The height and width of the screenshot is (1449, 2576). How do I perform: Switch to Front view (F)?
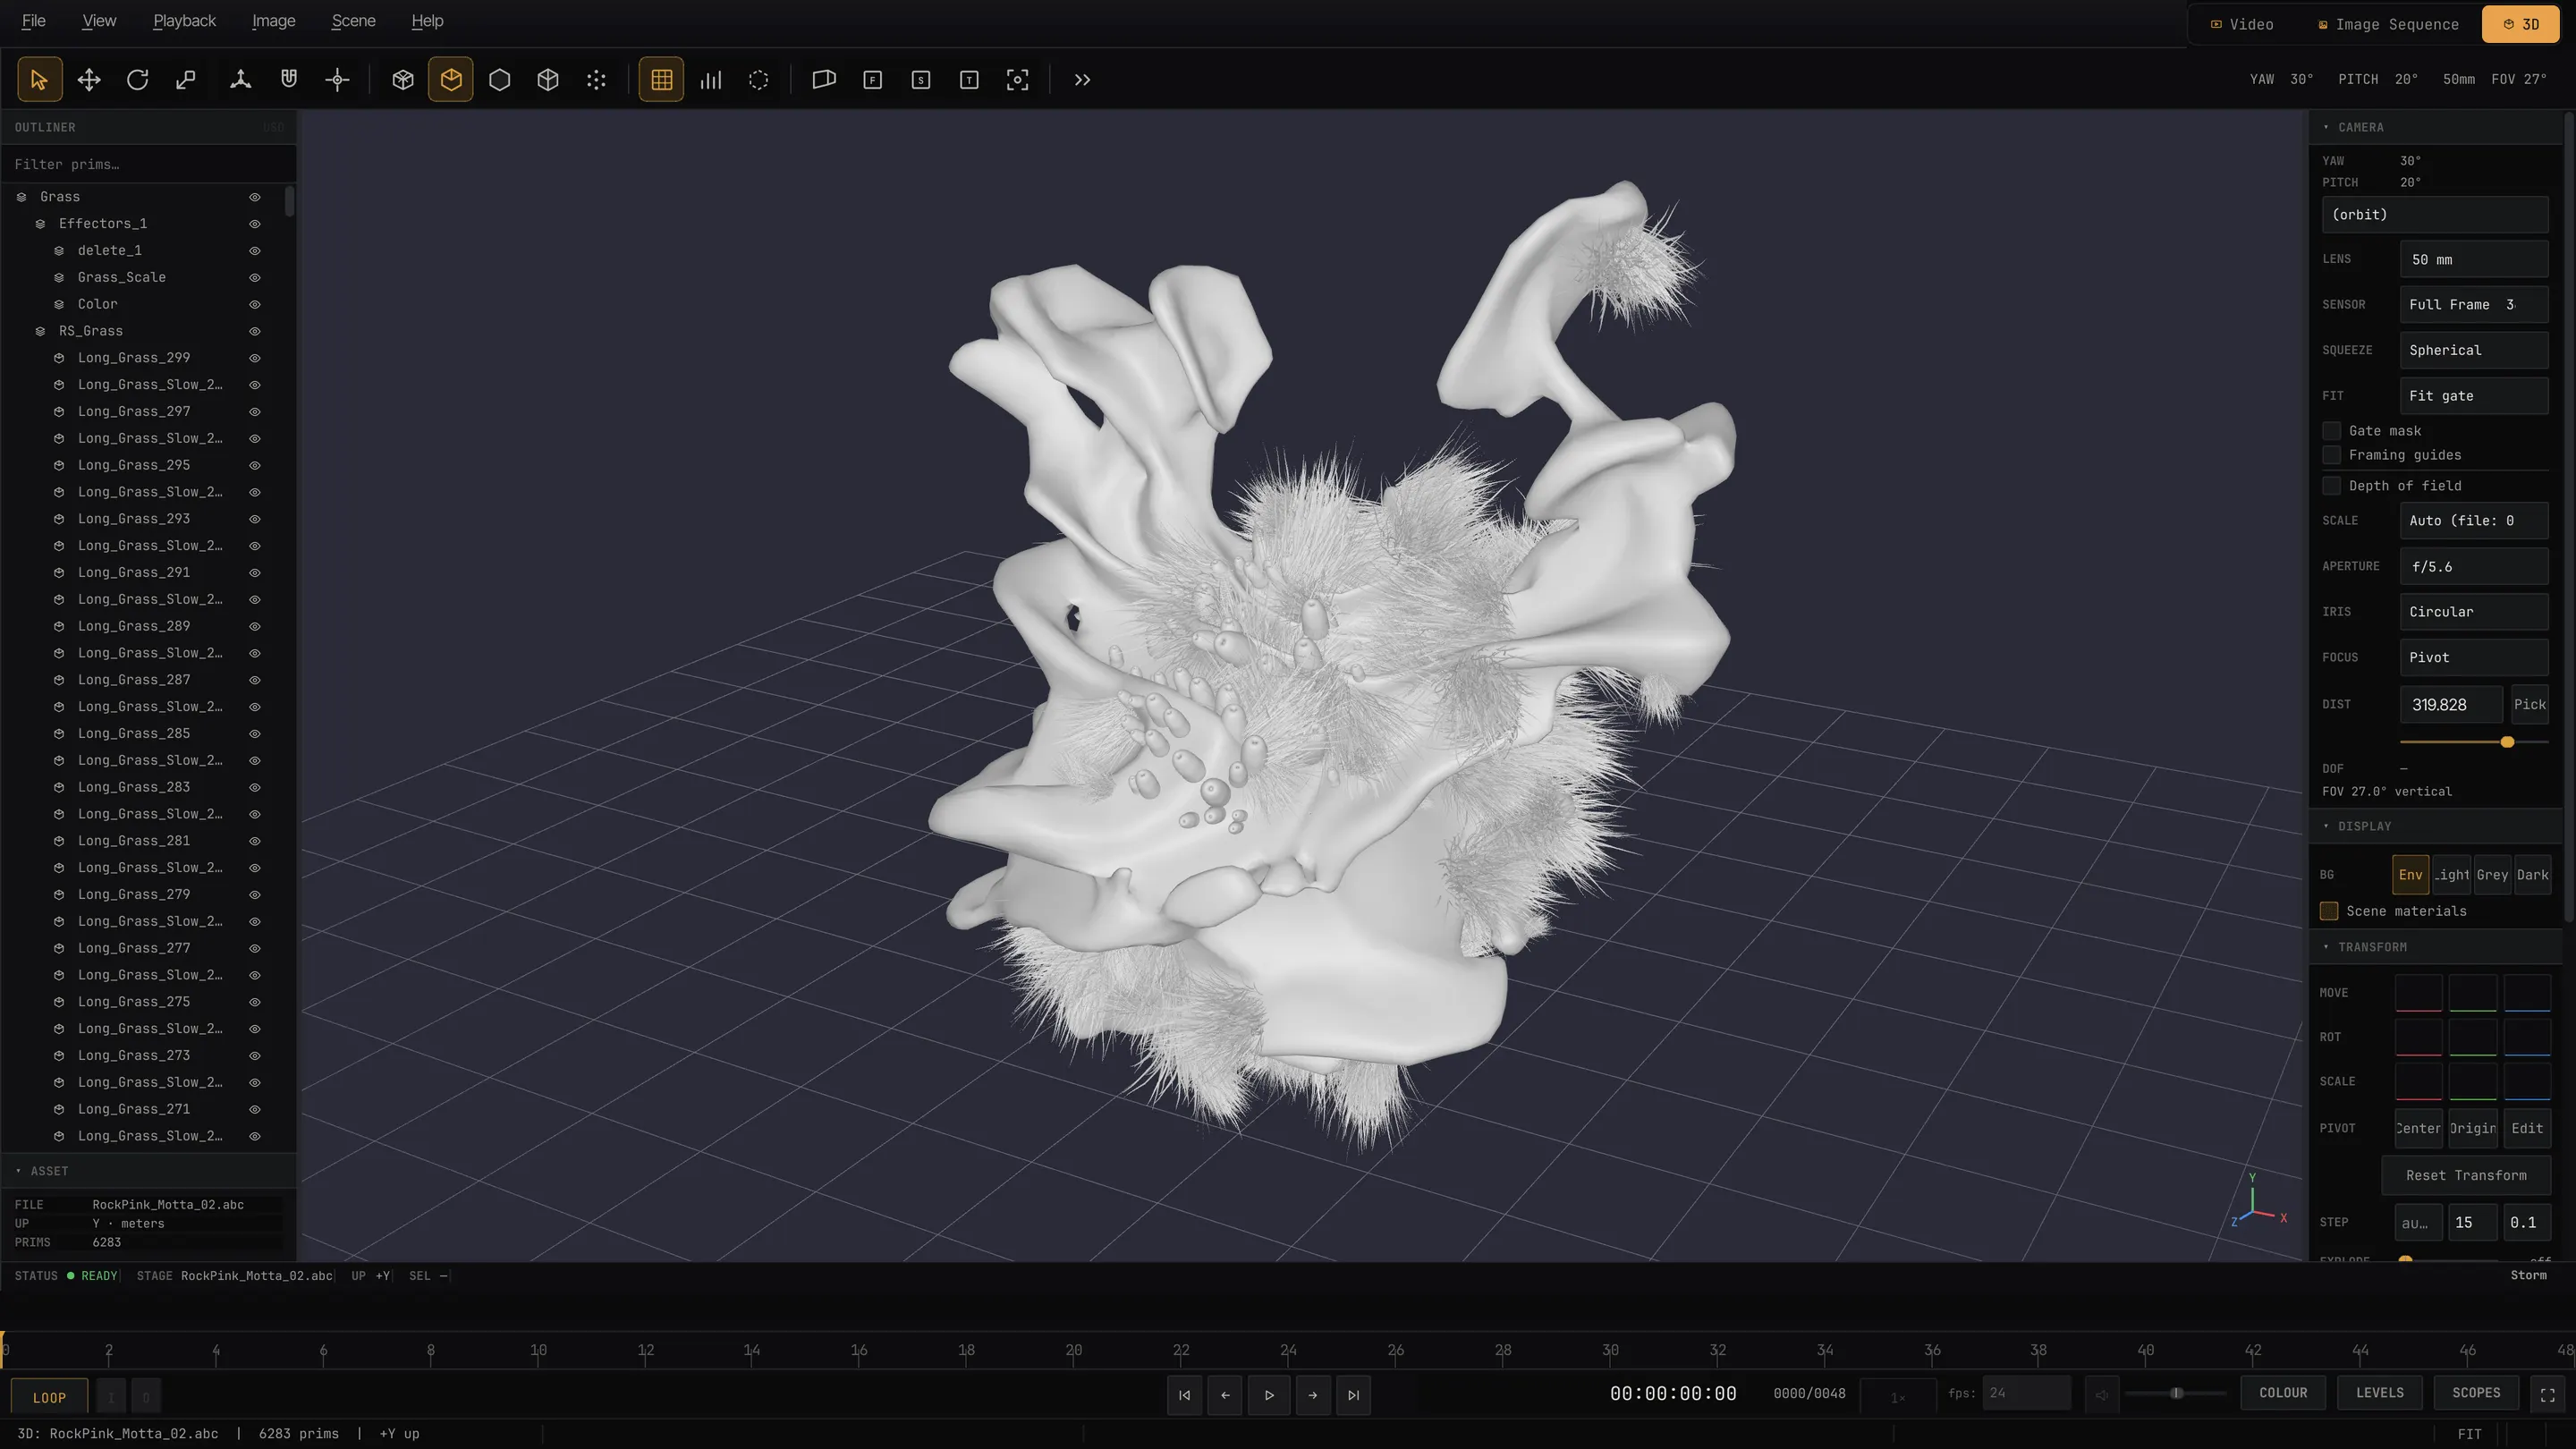(873, 80)
